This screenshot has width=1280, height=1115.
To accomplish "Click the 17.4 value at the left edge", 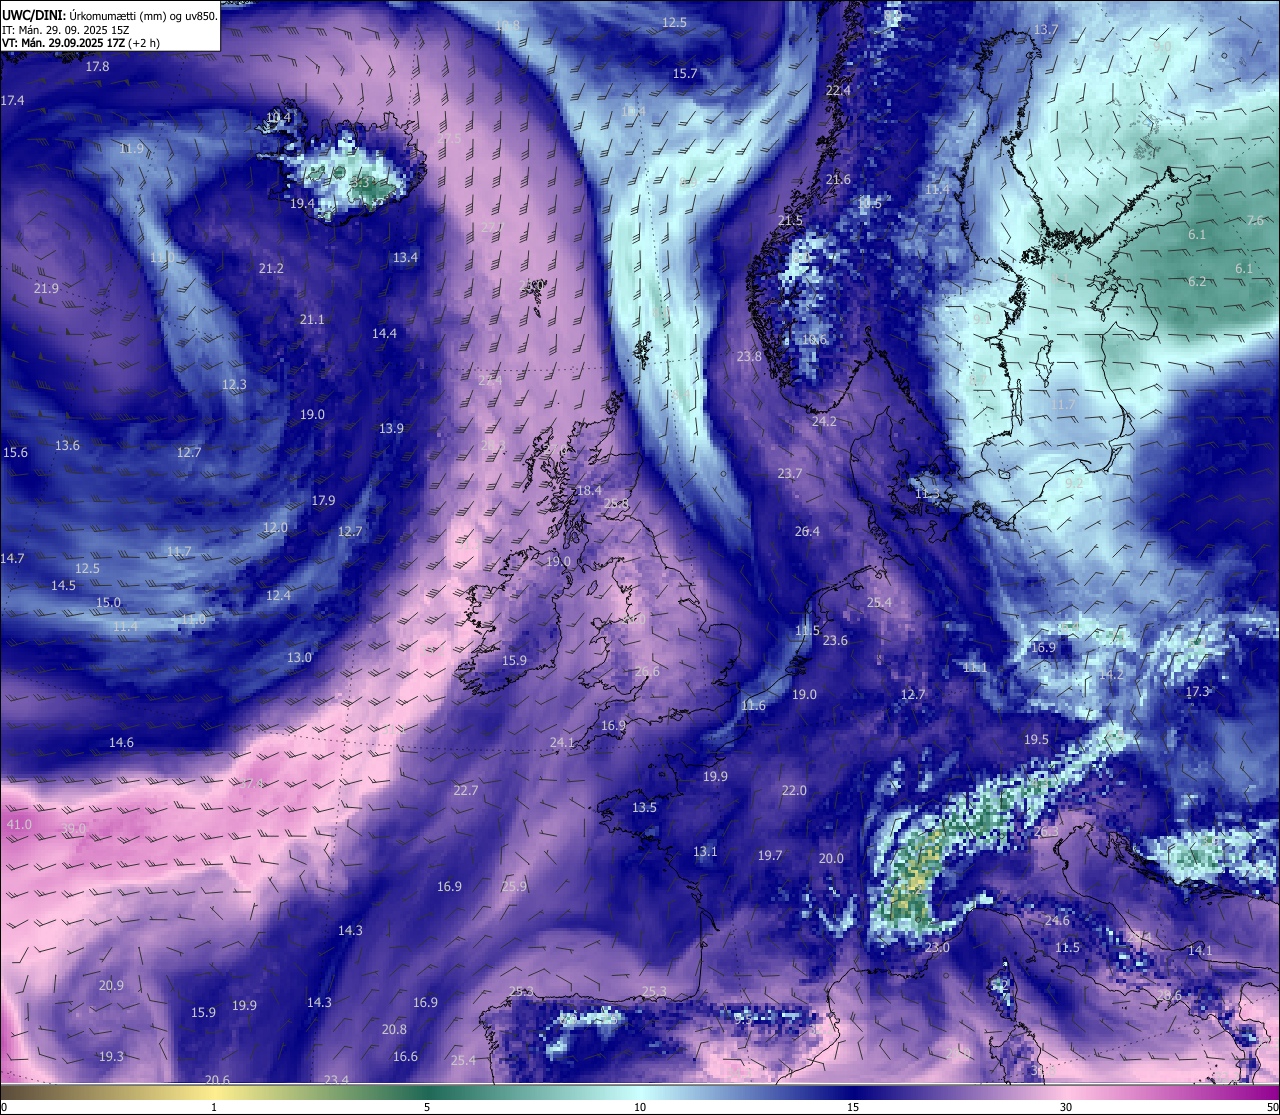I will [x=12, y=101].
